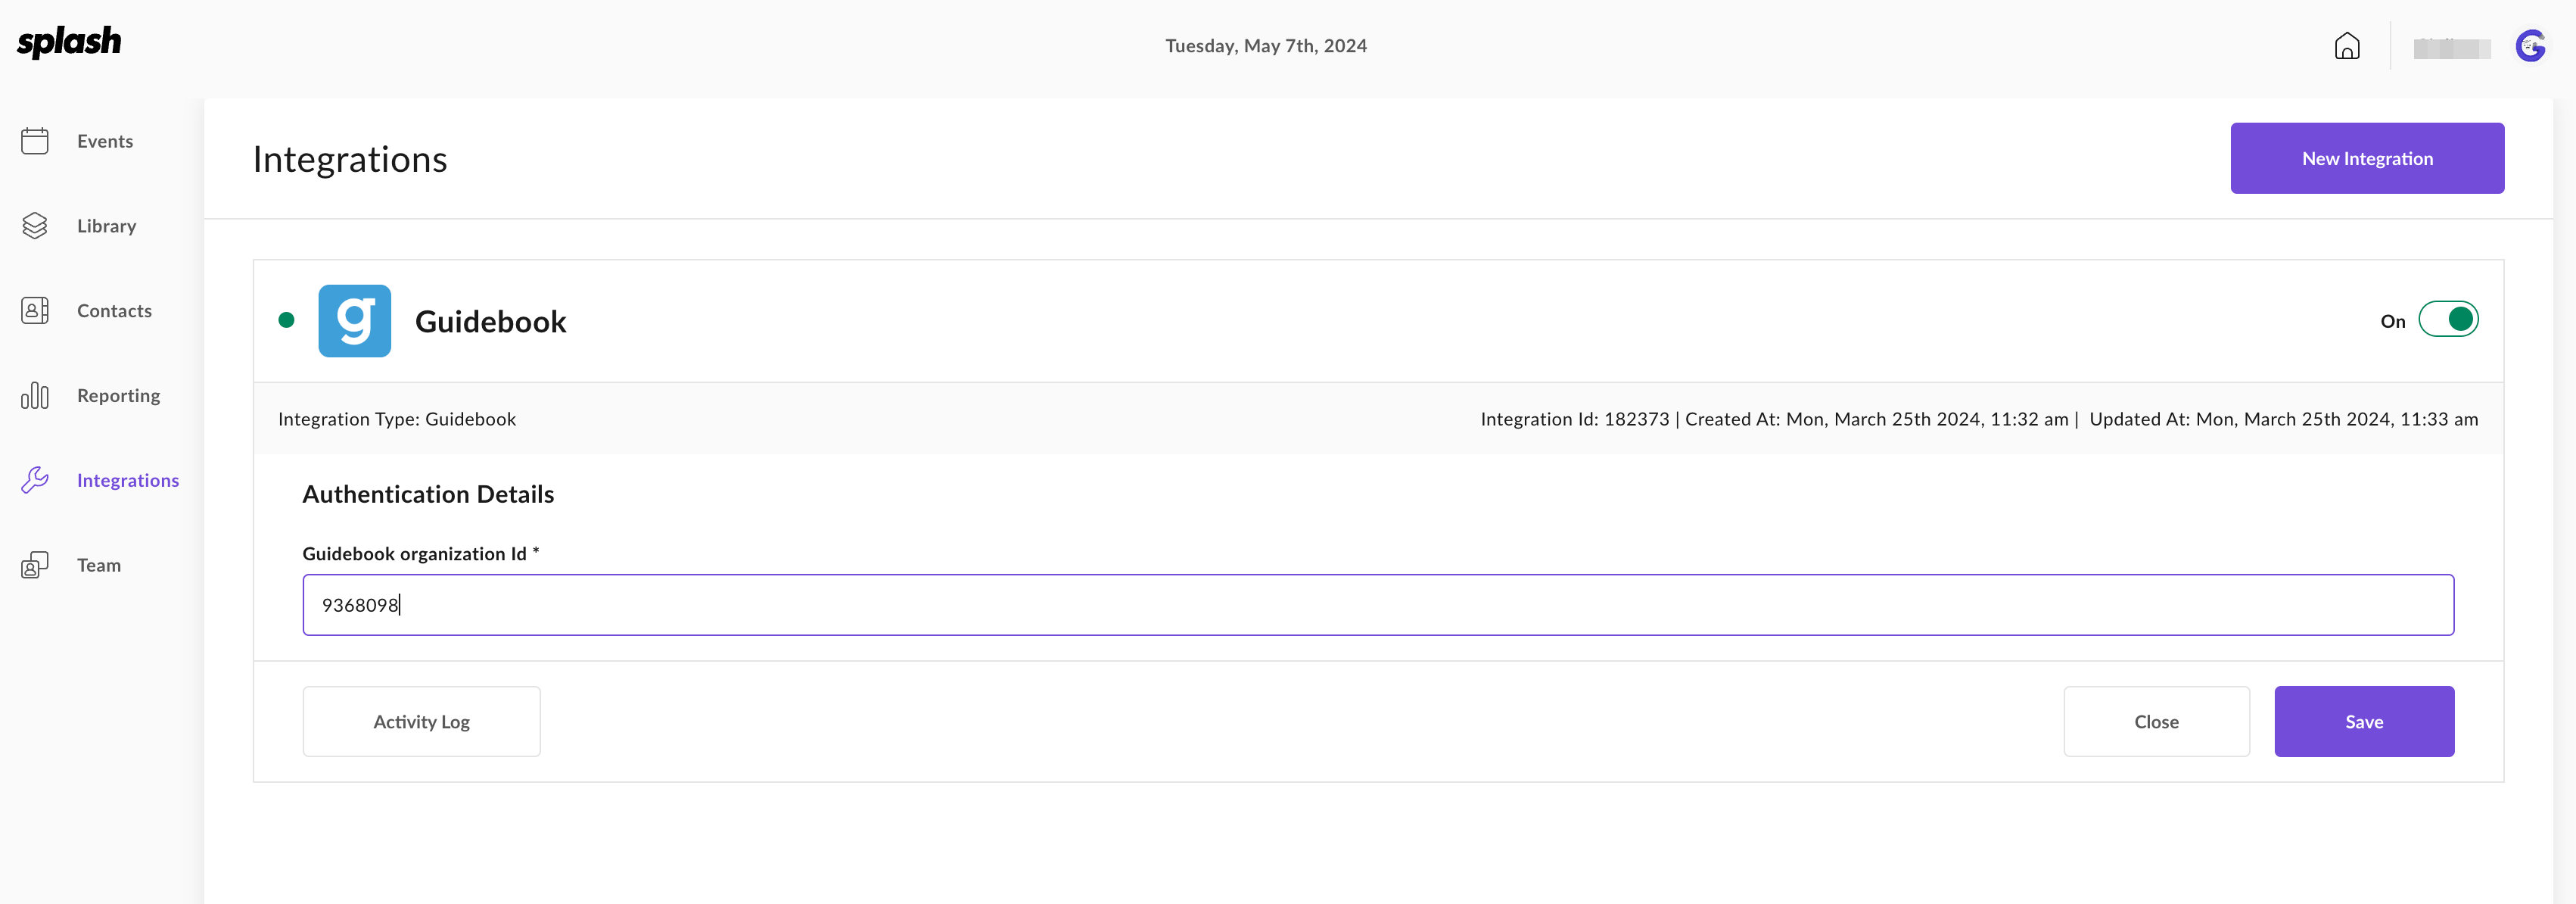
Task: Click the Authentication Details heading
Action: [428, 494]
